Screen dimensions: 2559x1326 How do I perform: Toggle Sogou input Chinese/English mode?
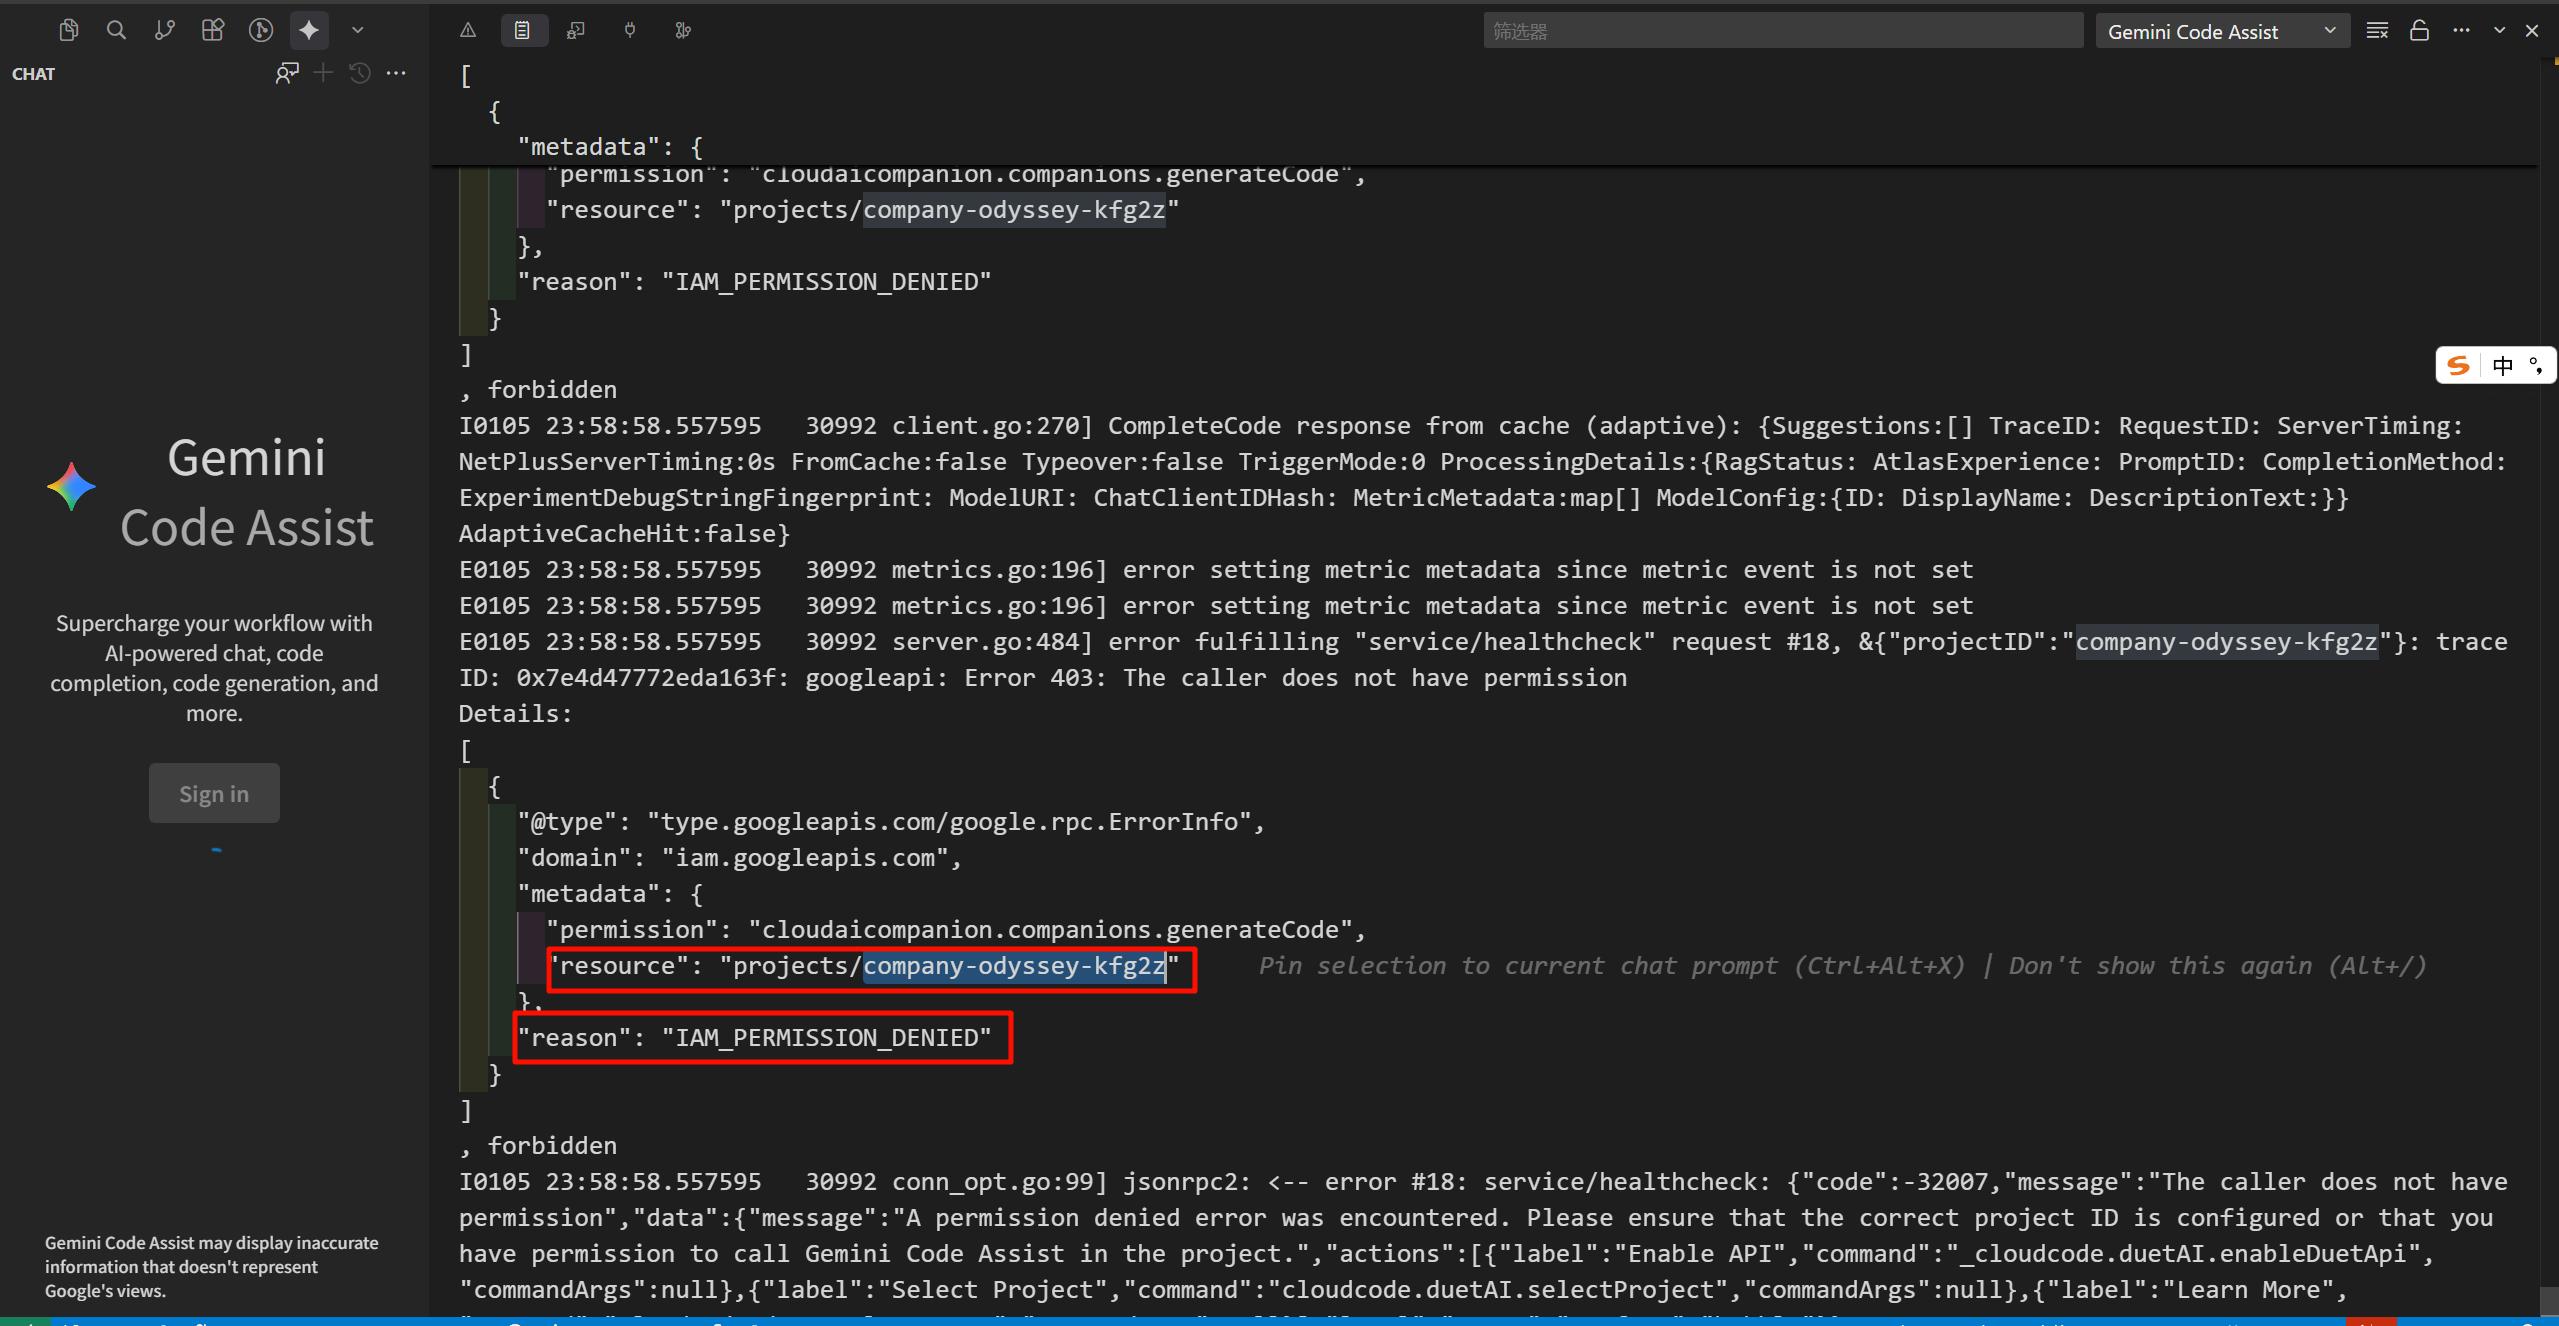coord(2502,366)
